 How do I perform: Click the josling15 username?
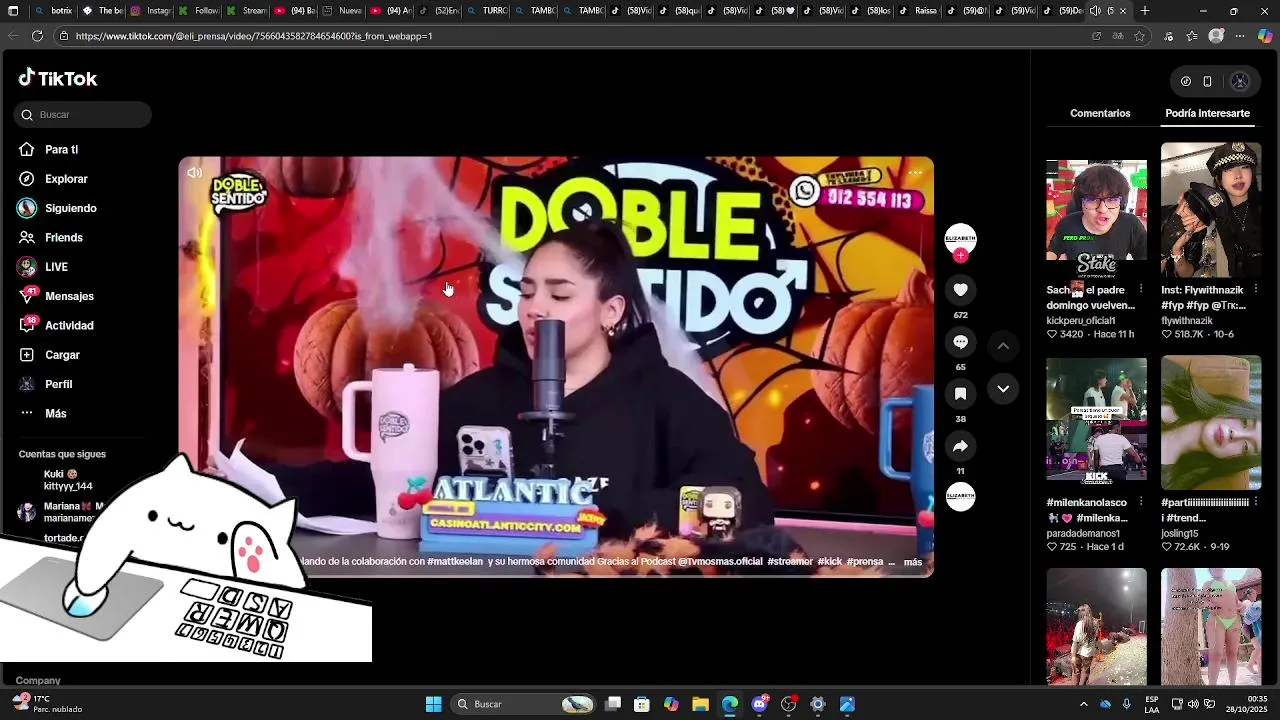[x=1179, y=534]
